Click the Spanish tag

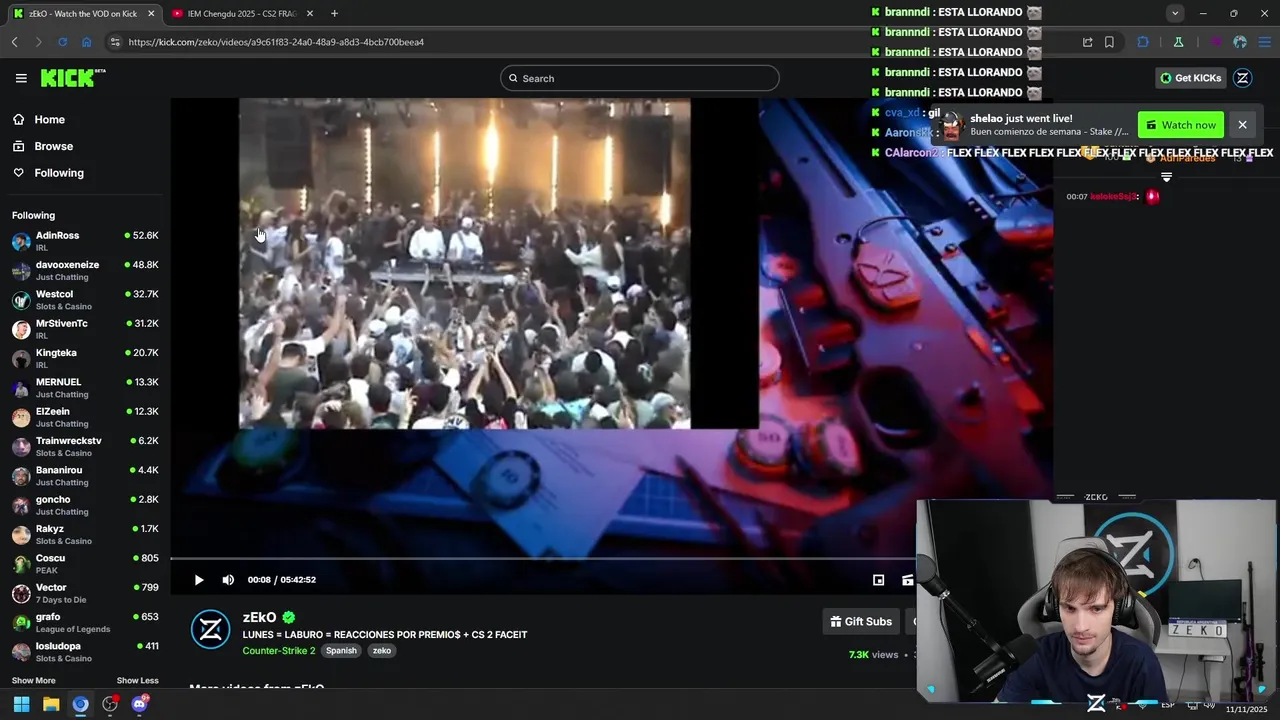(341, 651)
